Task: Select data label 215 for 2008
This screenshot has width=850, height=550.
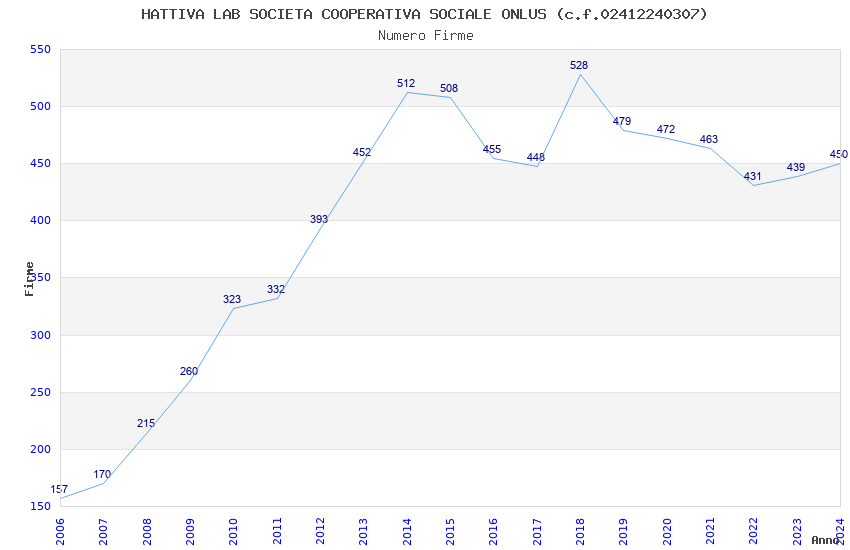Action: [146, 423]
